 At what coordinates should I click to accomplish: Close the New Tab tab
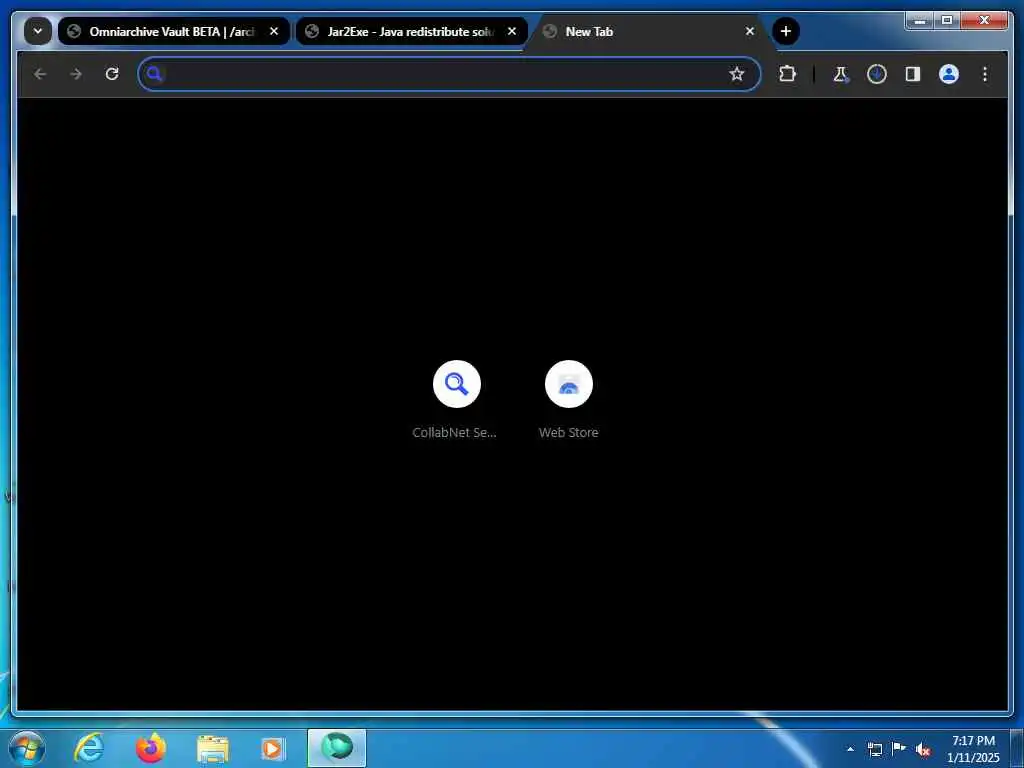(750, 31)
